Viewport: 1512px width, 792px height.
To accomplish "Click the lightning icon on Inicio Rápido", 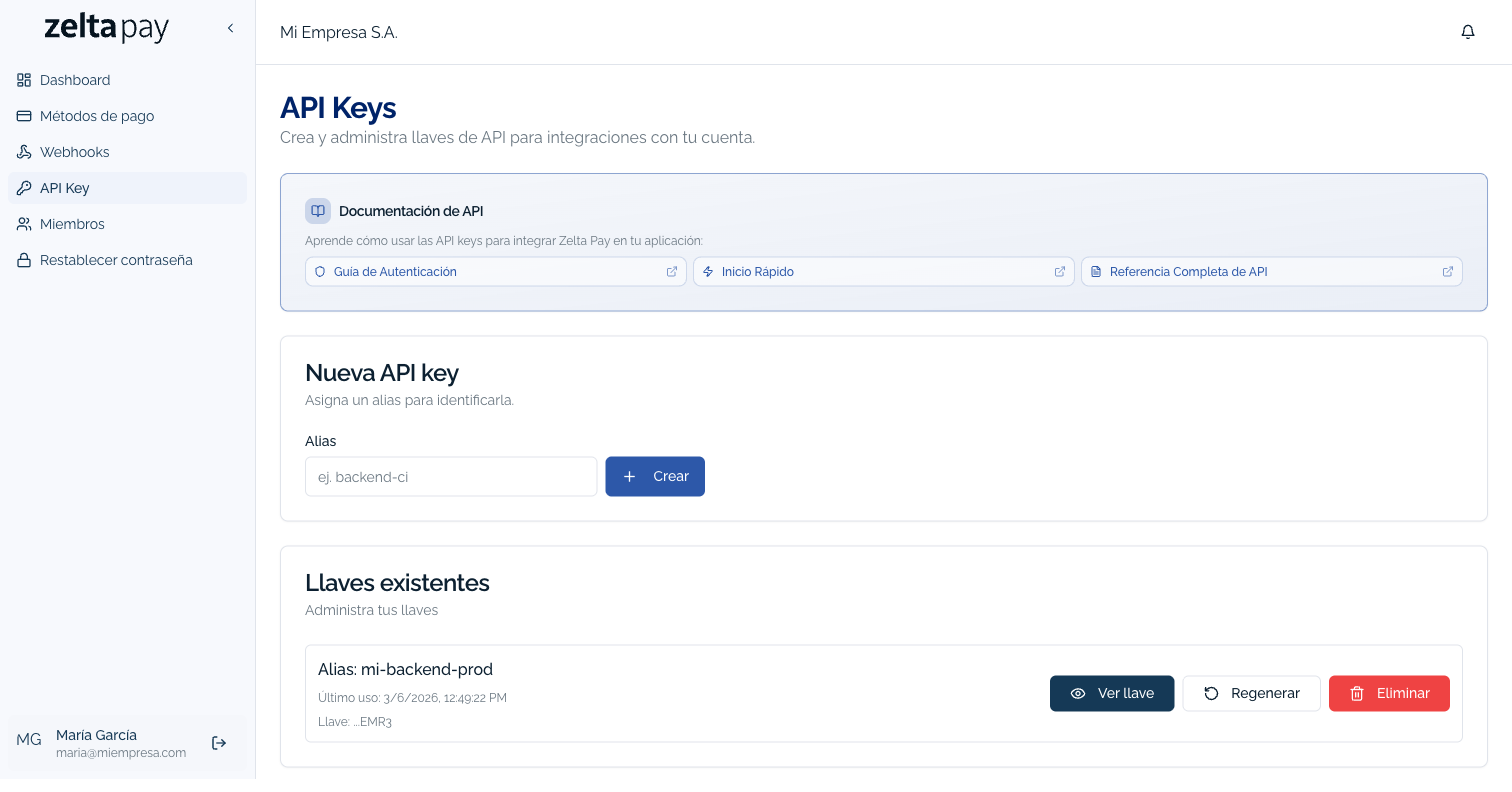I will click(708, 271).
